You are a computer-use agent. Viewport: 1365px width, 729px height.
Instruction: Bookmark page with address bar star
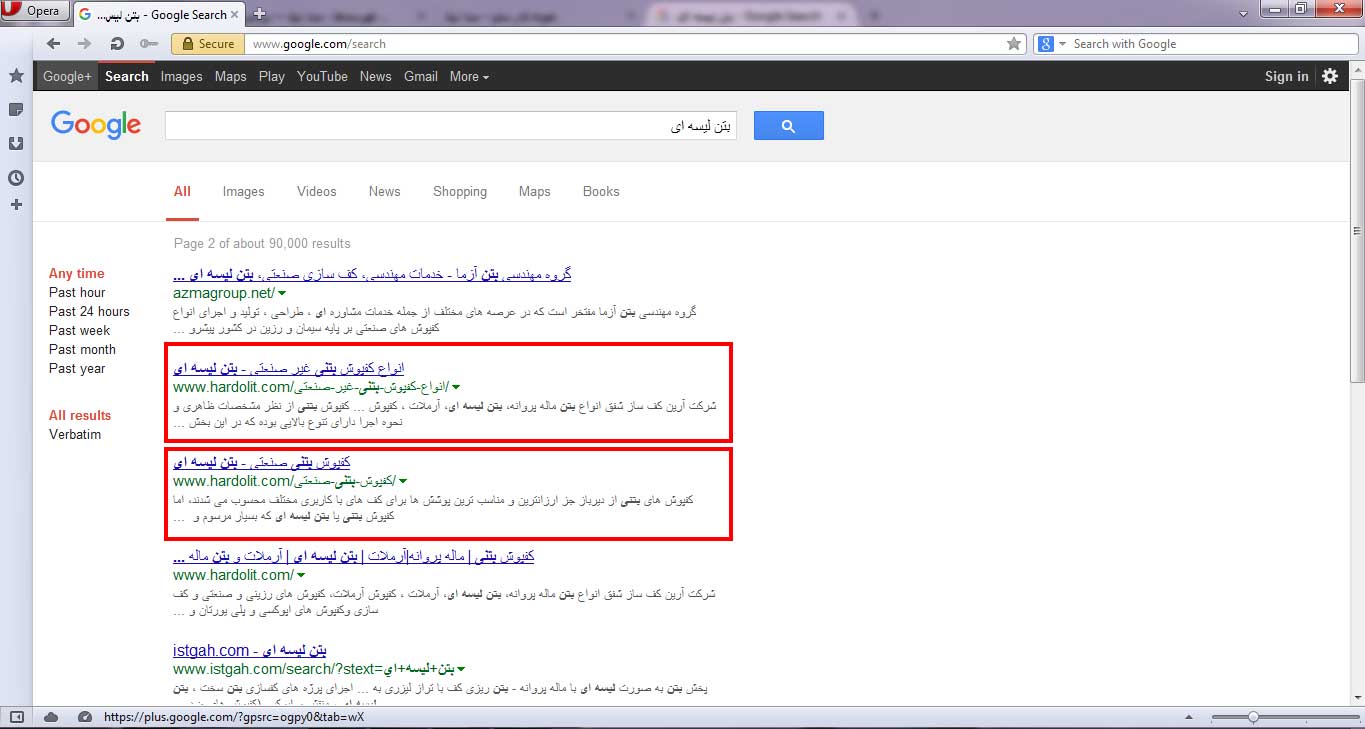point(1014,44)
